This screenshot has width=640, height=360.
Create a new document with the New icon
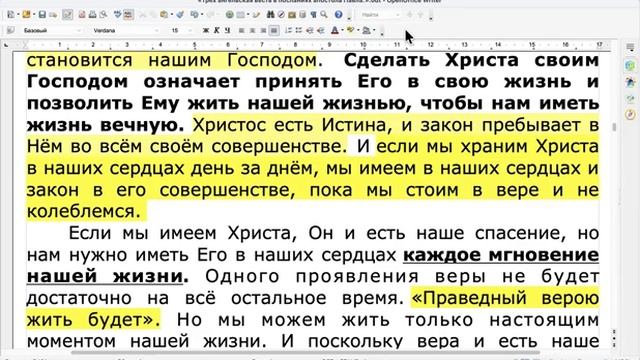(11, 15)
